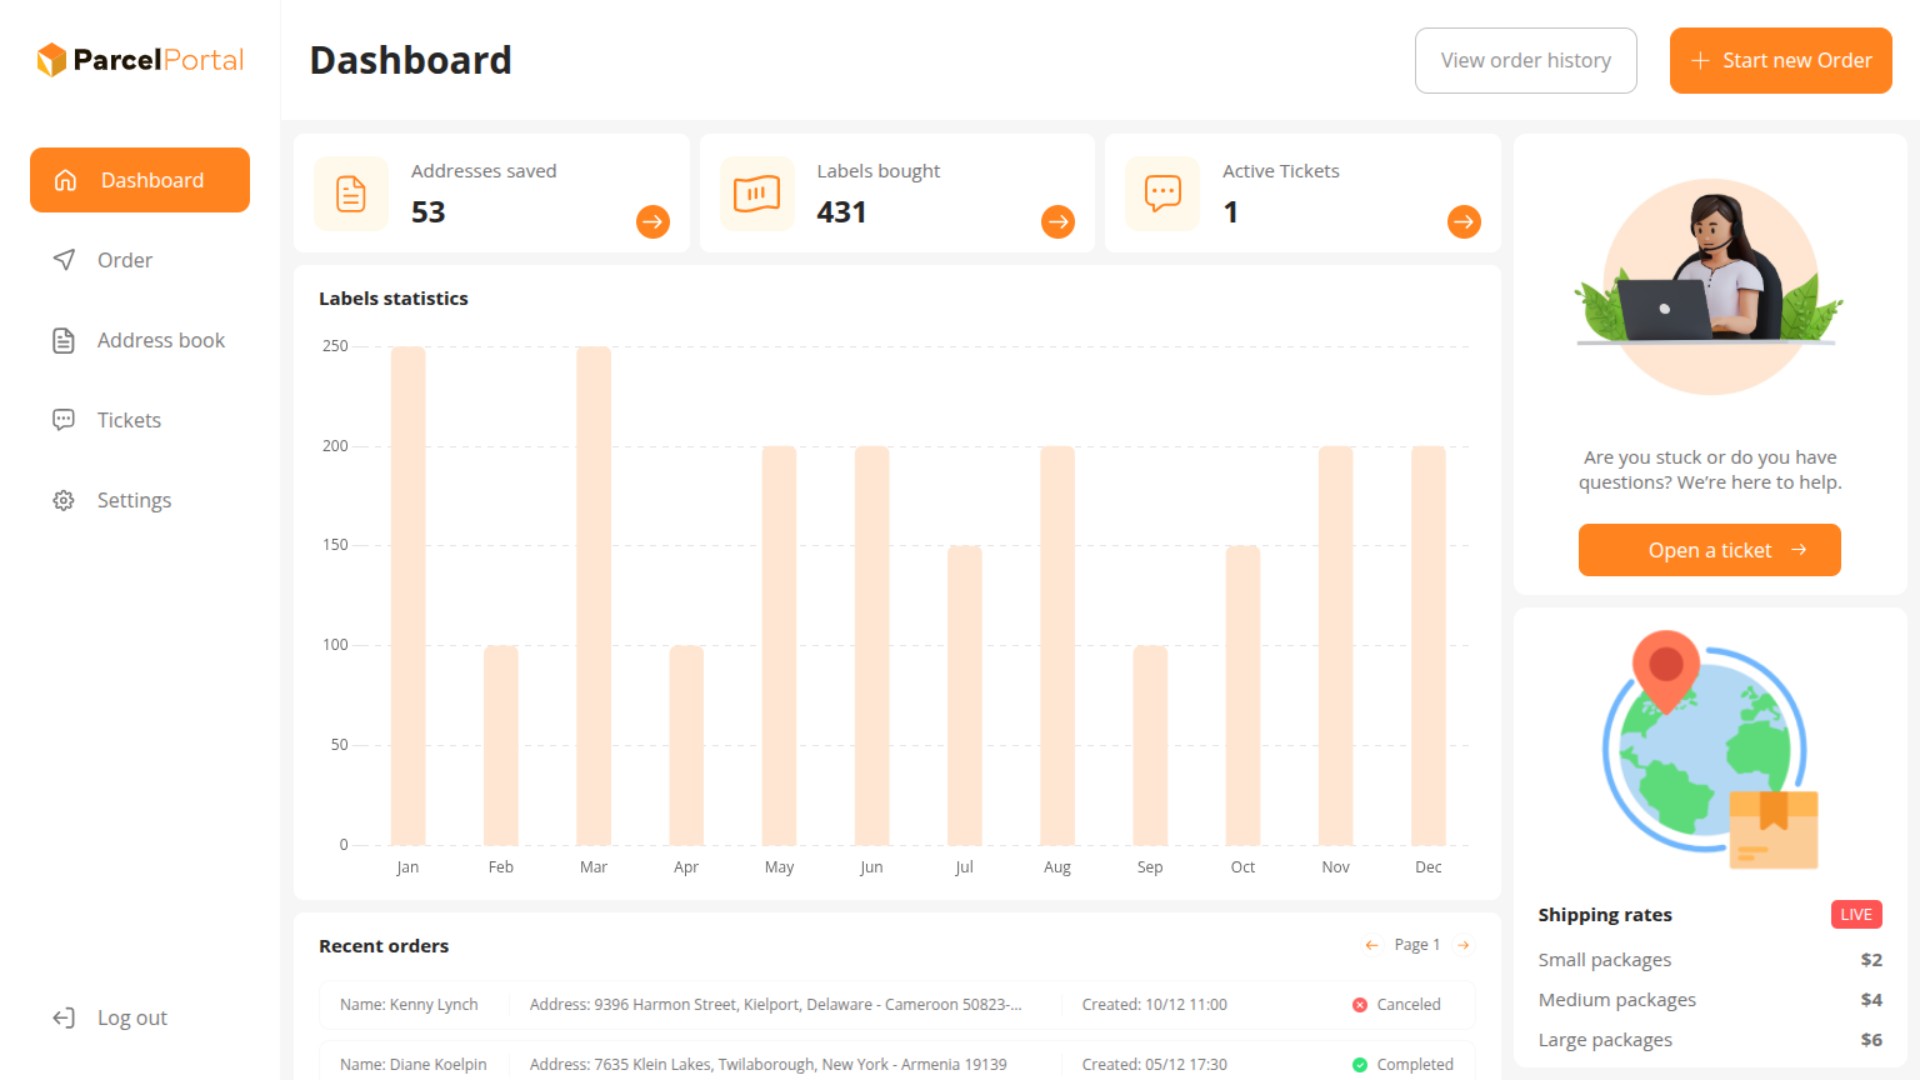The height and width of the screenshot is (1080, 1920).
Task: Select the Dashboard sidebar item
Action: pos(140,180)
